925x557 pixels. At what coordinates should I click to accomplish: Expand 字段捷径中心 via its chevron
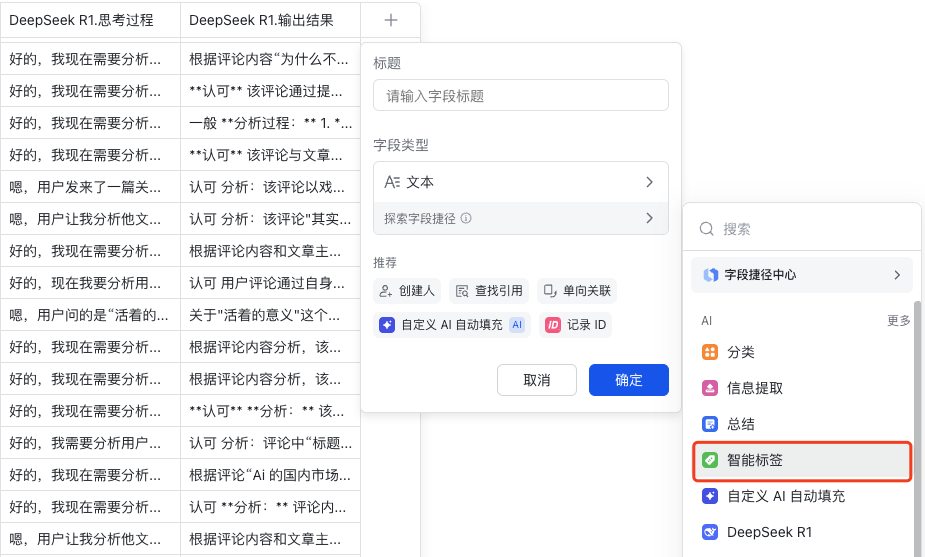[x=897, y=275]
